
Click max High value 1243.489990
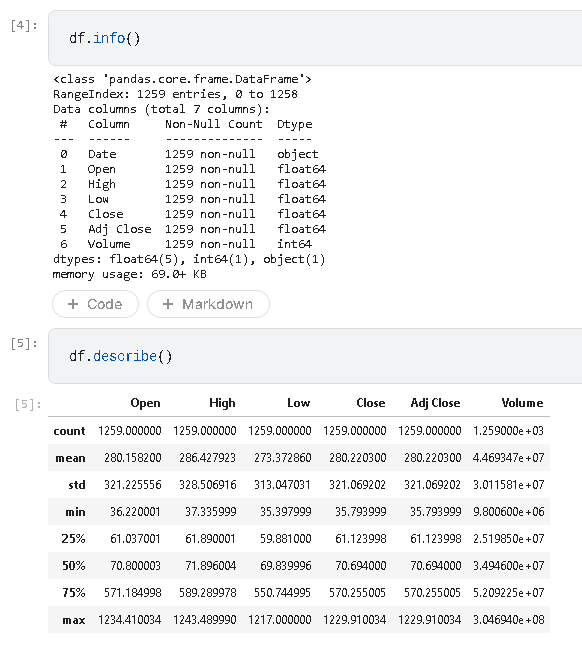205,620
